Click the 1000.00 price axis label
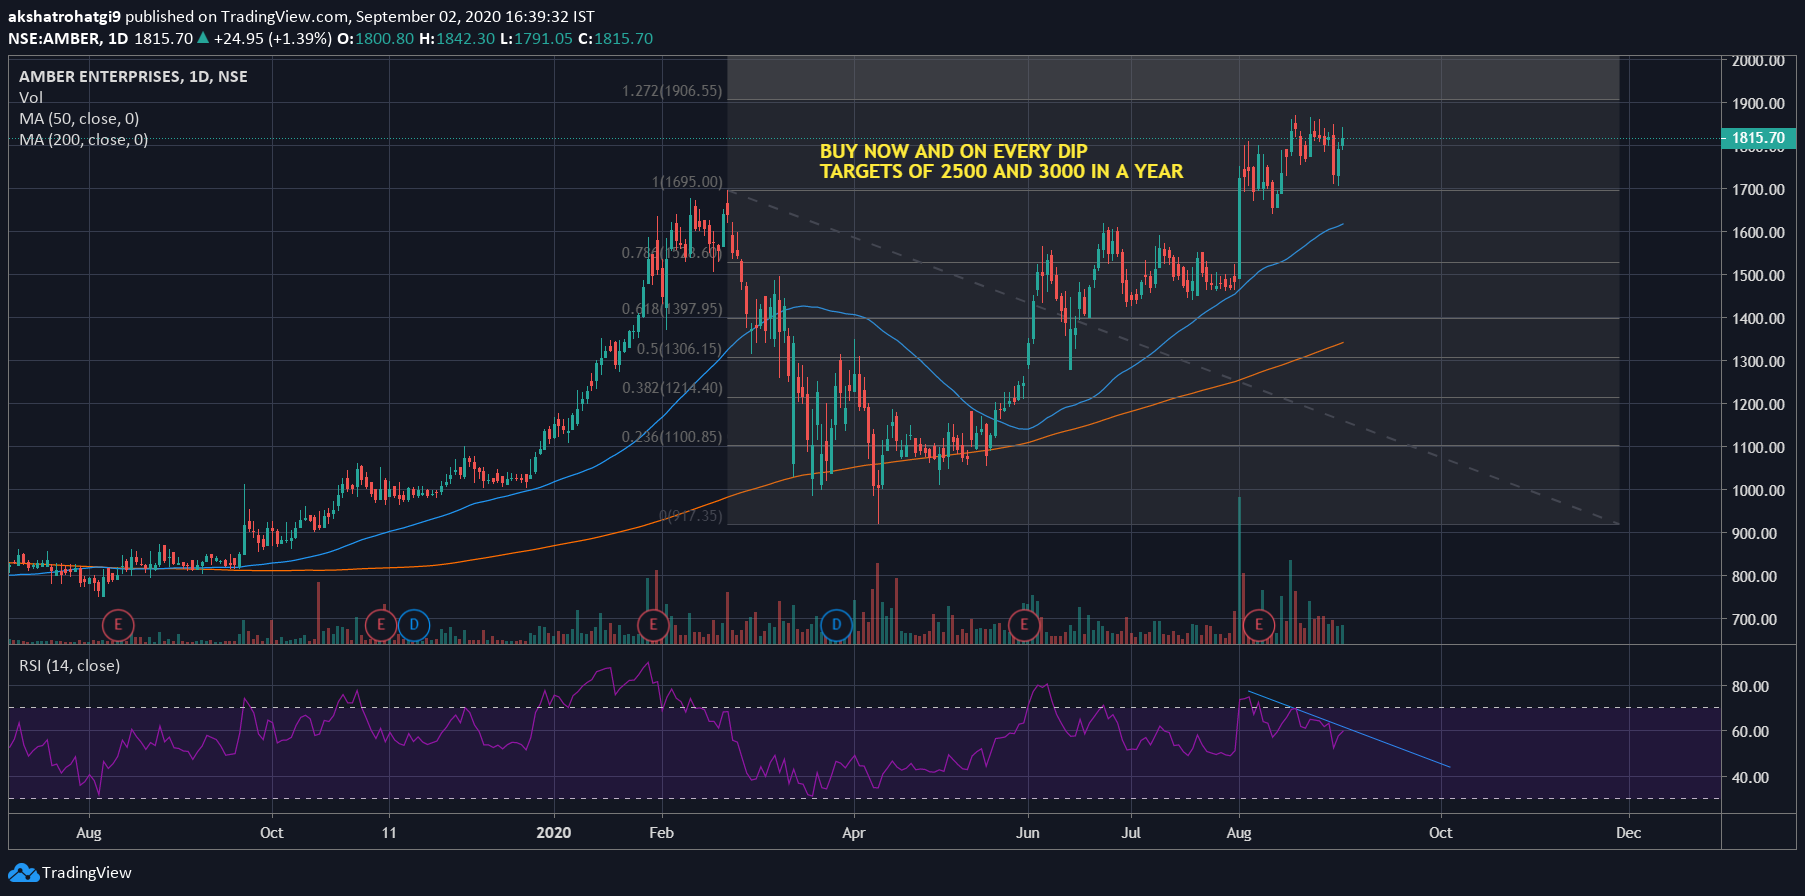1805x896 pixels. click(1758, 490)
